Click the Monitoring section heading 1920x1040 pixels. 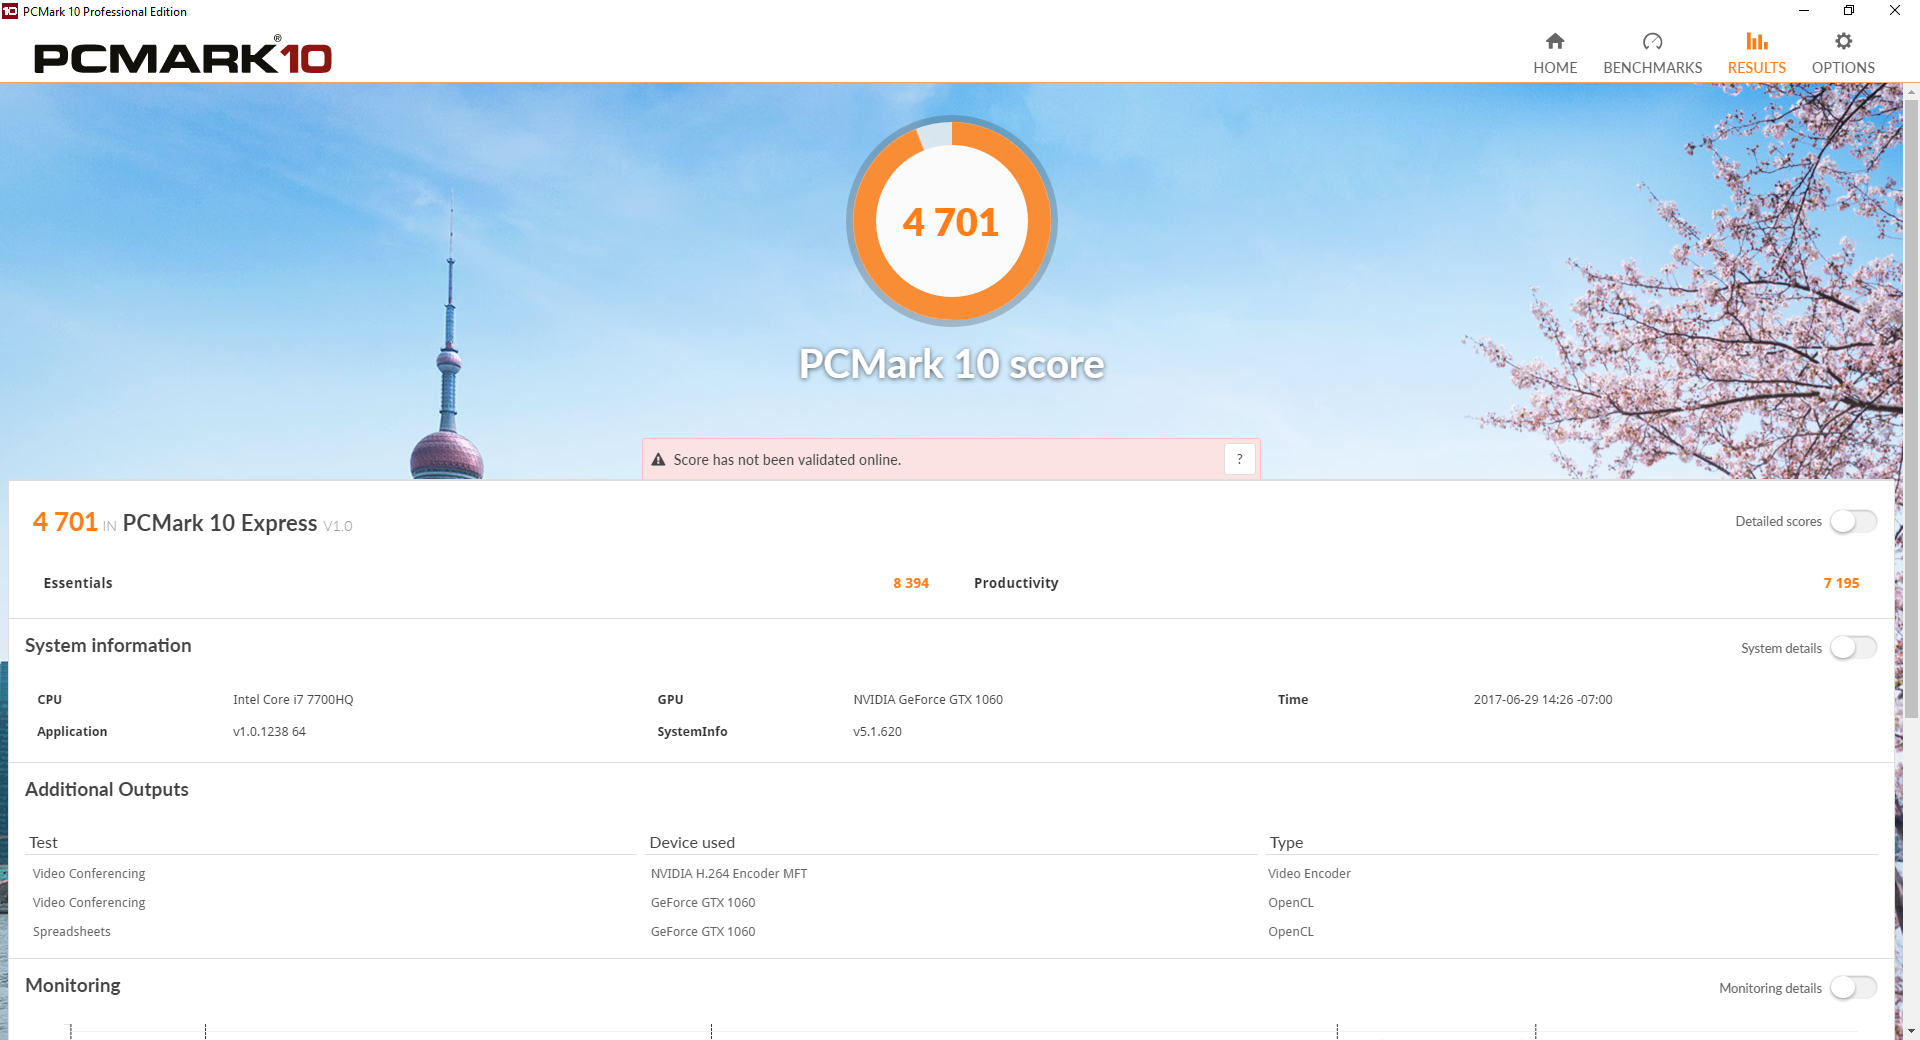click(x=73, y=985)
